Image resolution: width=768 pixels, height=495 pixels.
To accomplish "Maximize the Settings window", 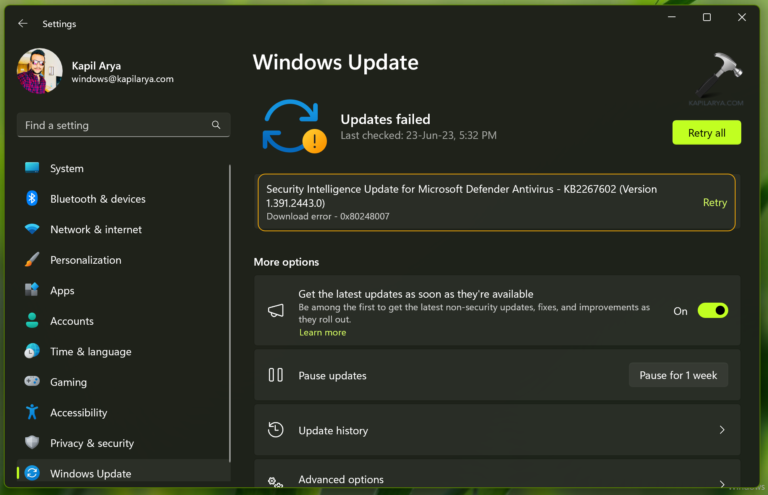I will click(707, 17).
